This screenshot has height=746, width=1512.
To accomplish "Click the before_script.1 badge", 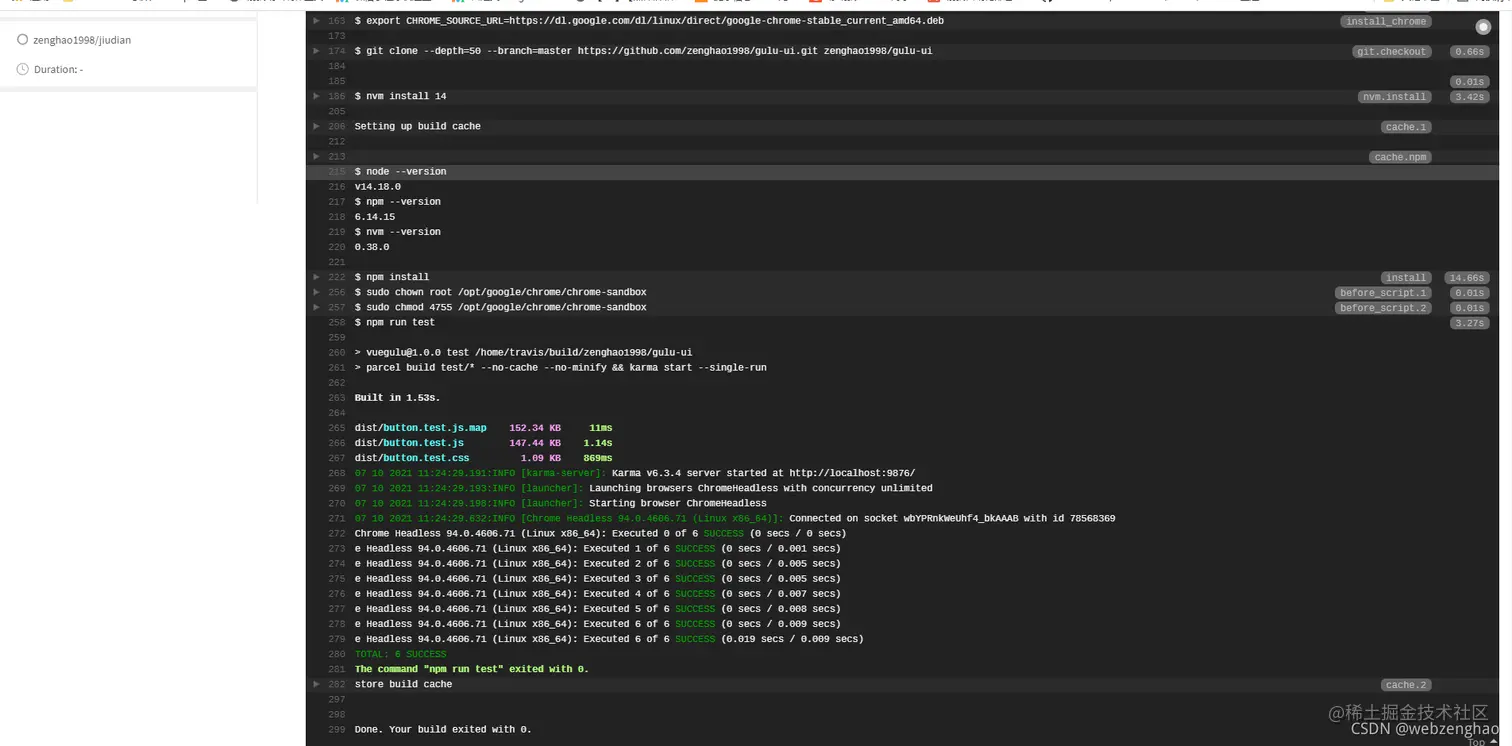I will click(x=1383, y=293).
